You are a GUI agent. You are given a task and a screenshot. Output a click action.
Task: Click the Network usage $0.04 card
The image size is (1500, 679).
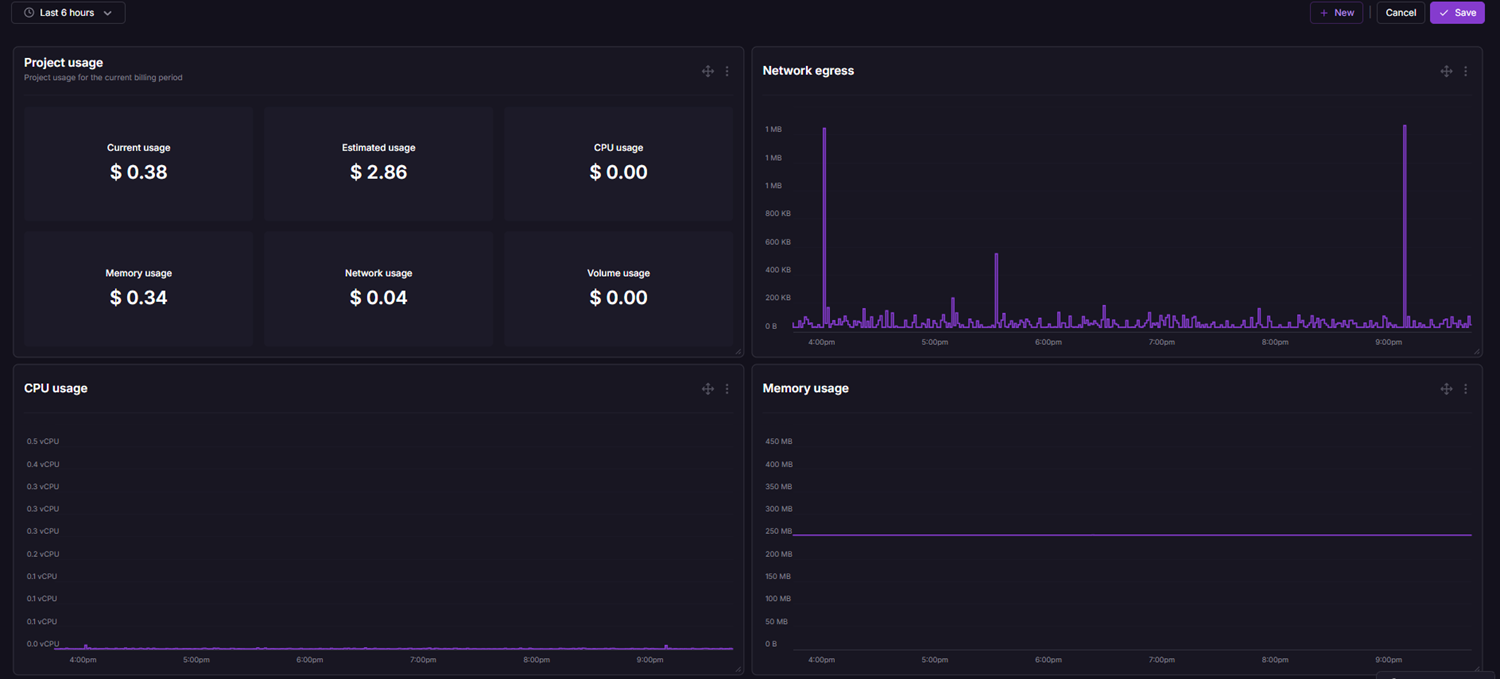(x=378, y=289)
